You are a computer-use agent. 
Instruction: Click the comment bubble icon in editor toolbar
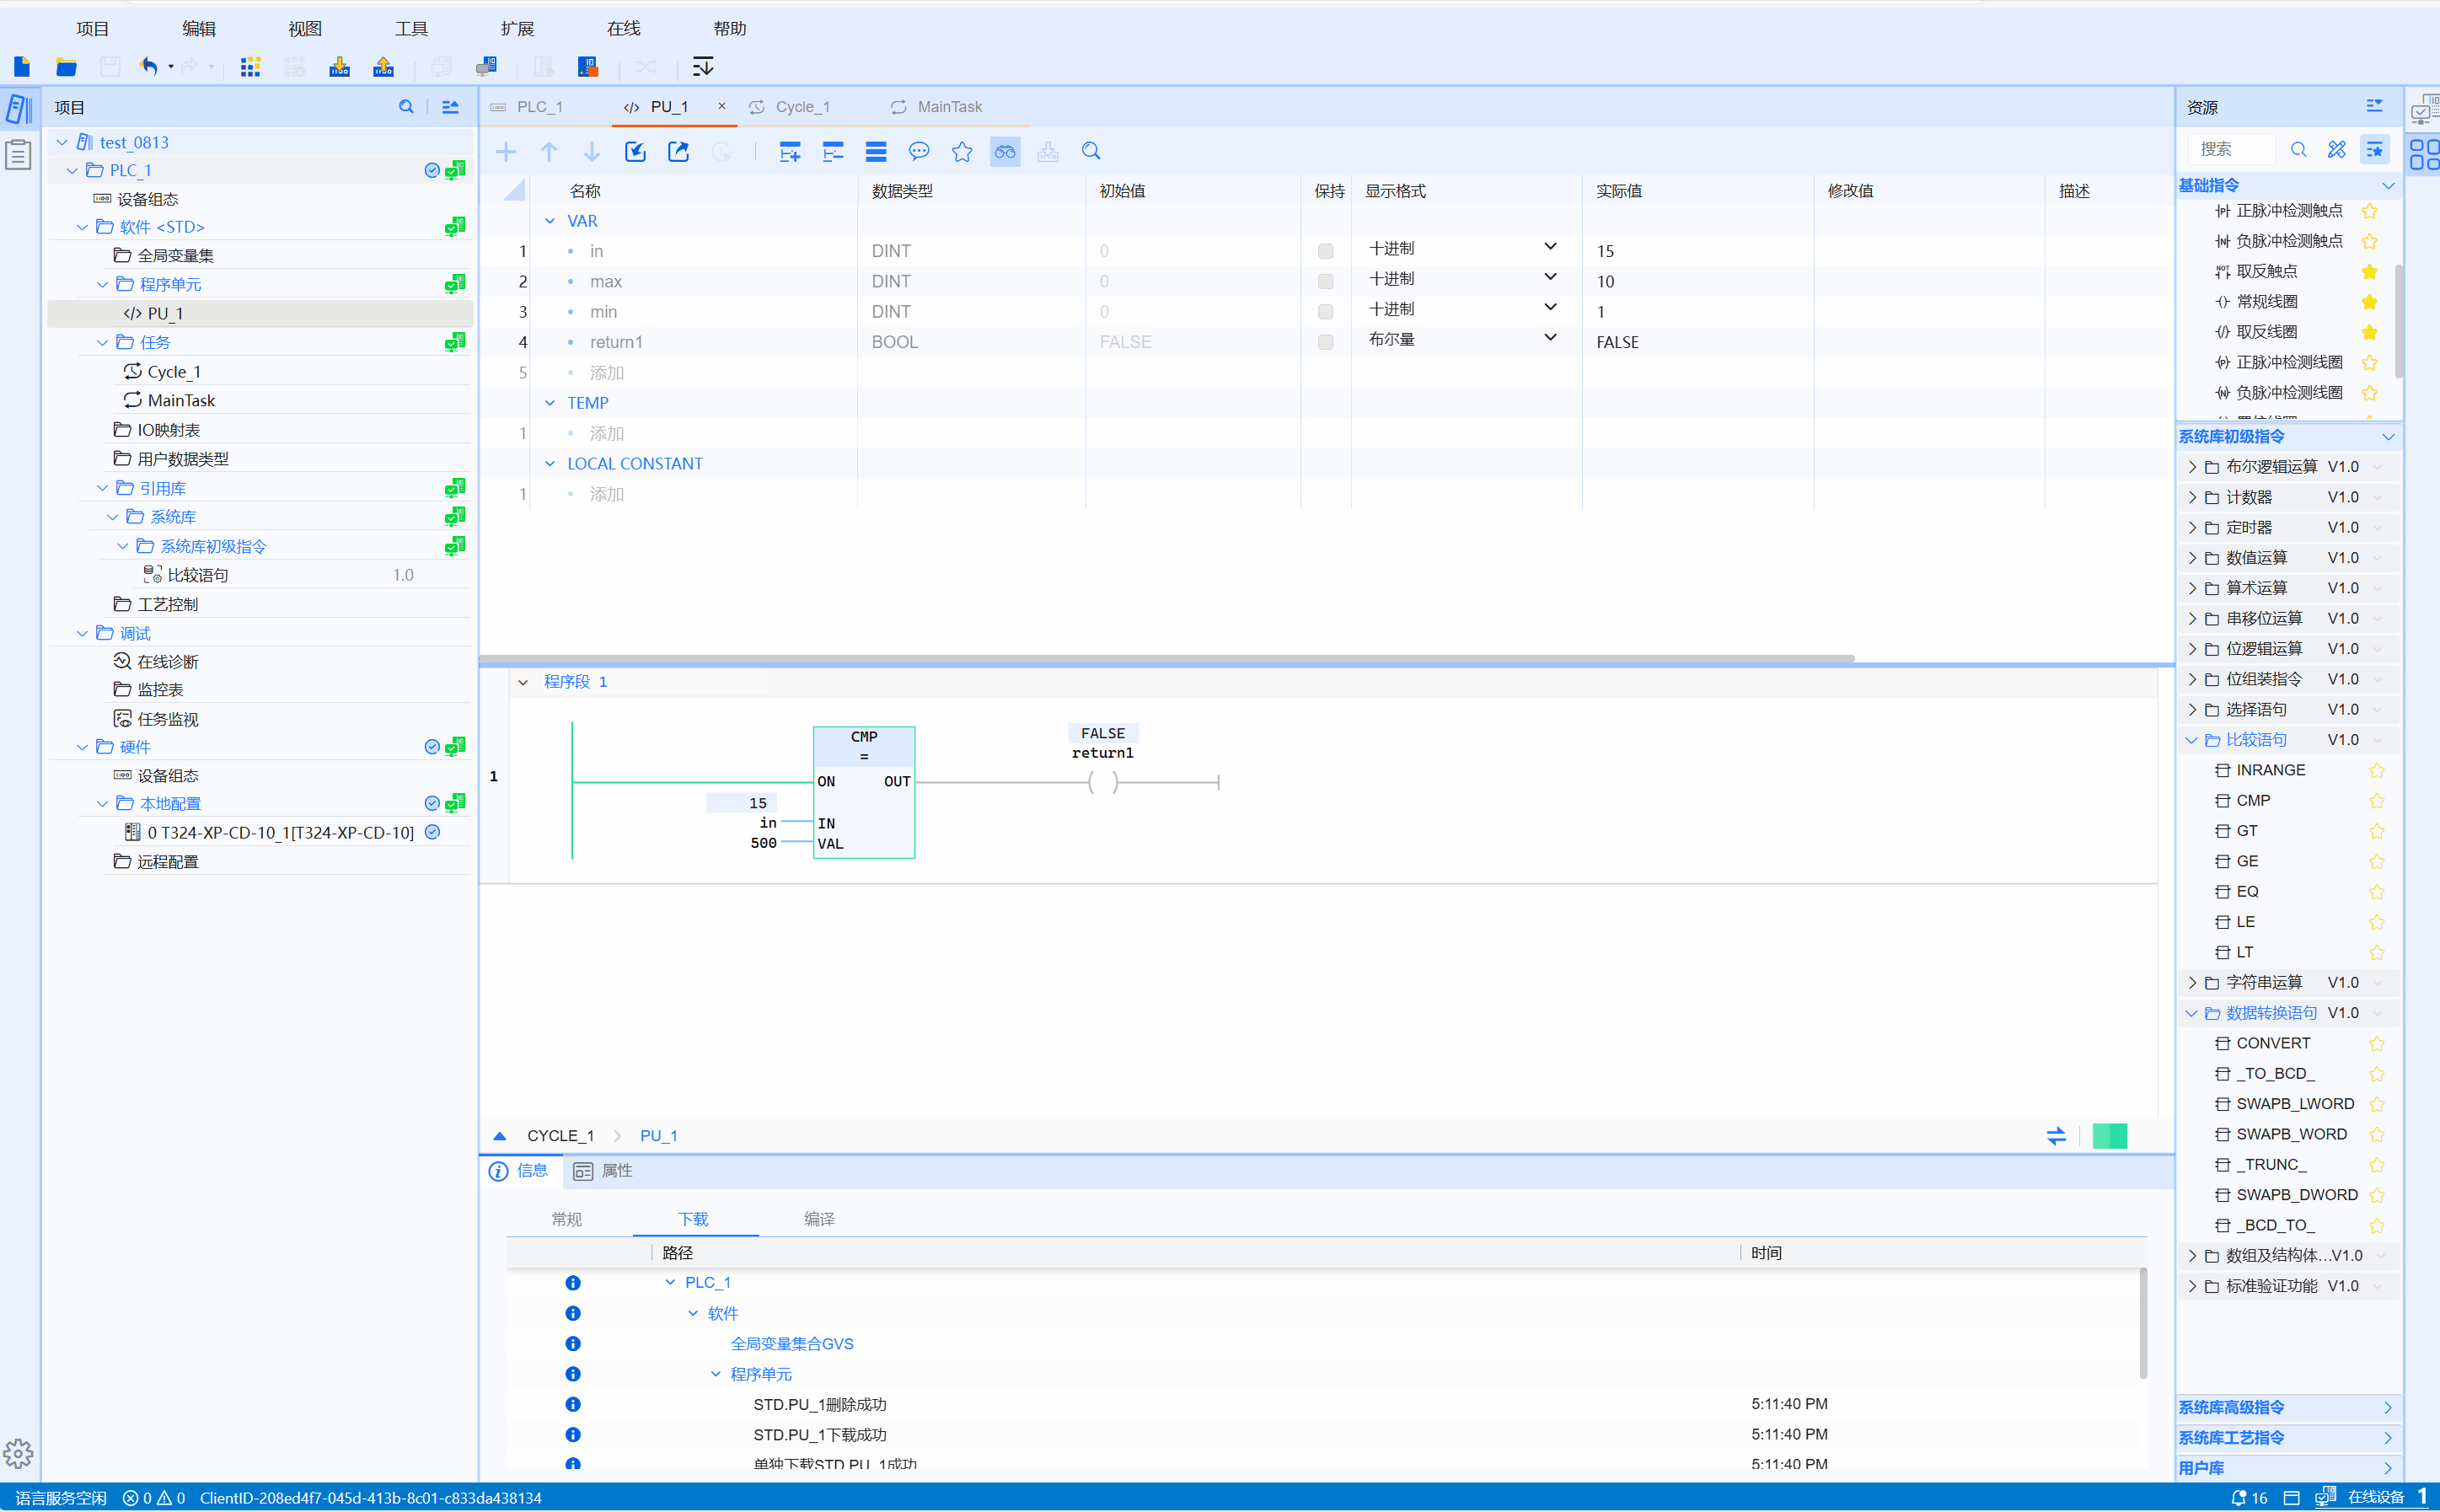coord(918,152)
